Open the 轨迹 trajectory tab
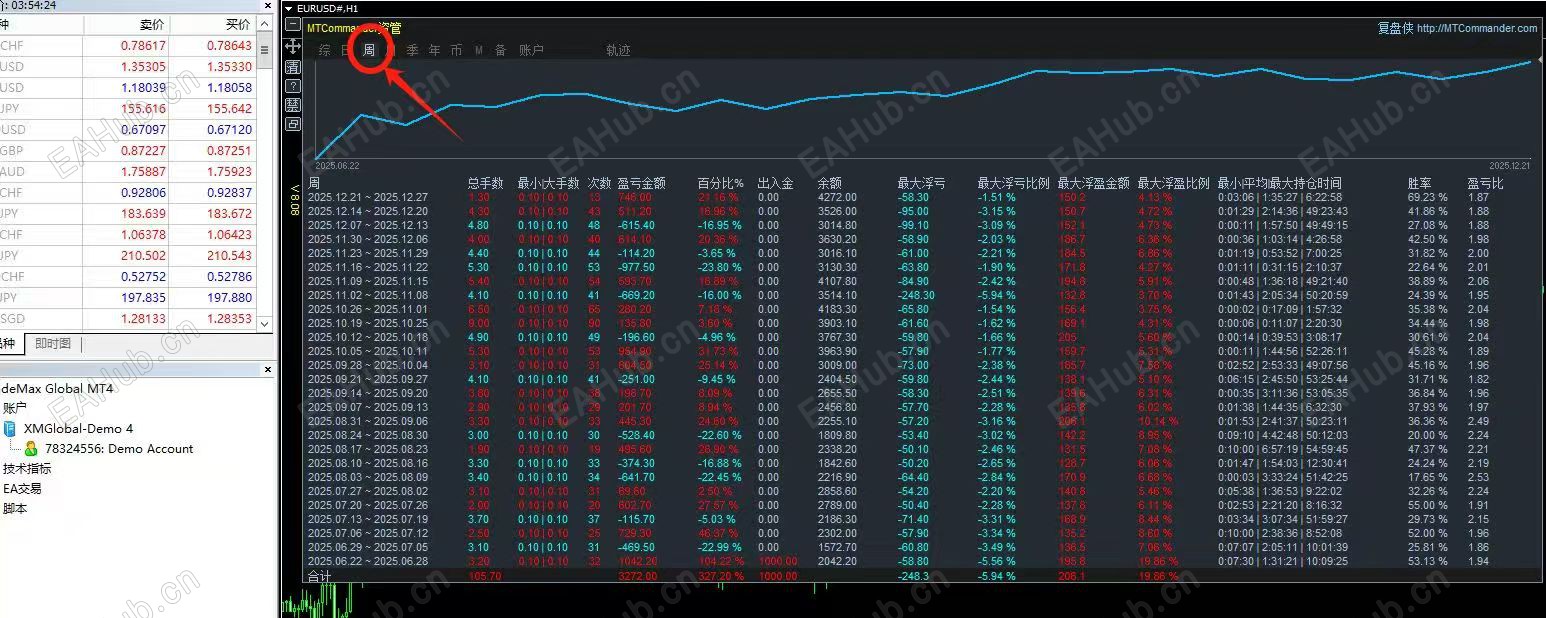Image resolution: width=1546 pixels, height=618 pixels. tap(618, 50)
